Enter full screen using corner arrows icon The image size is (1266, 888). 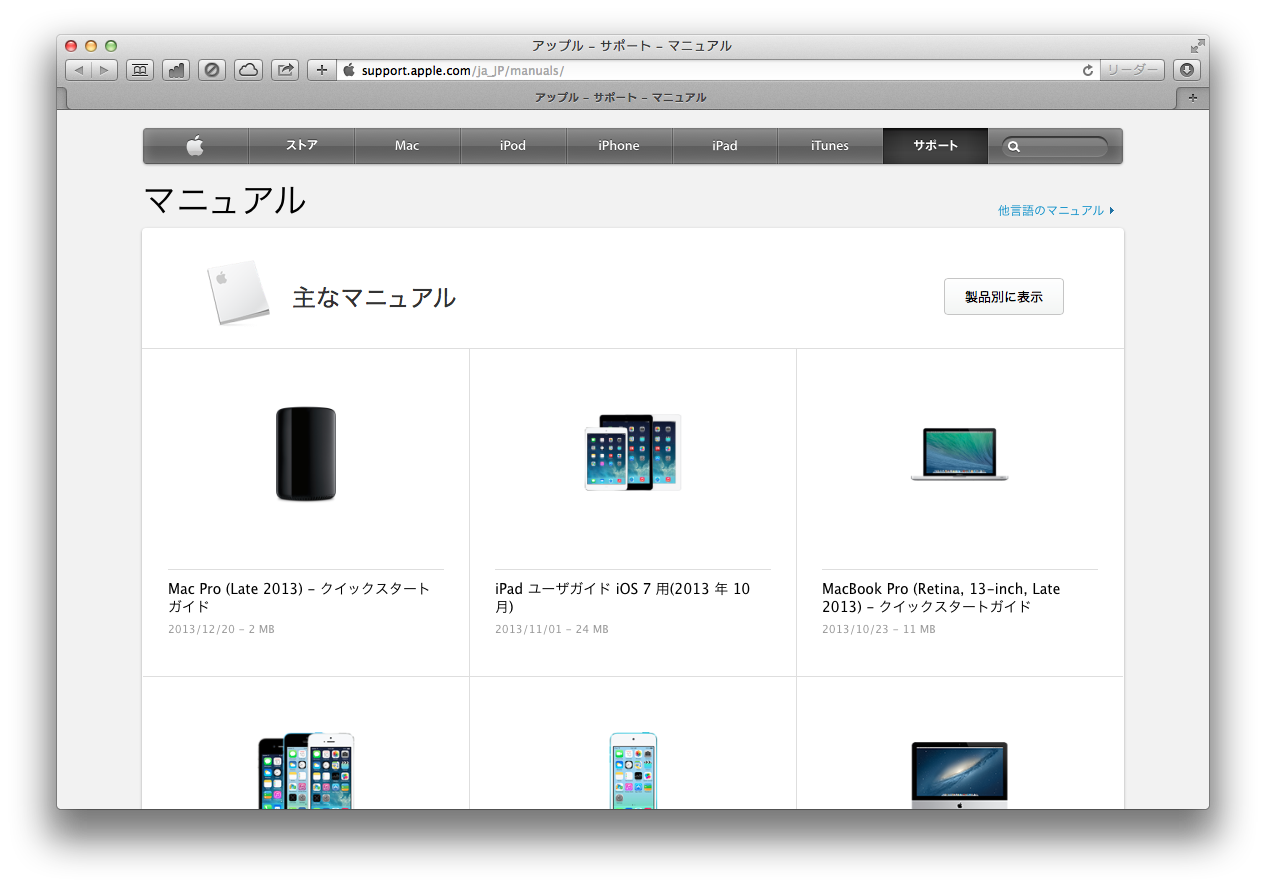[x=1197, y=46]
